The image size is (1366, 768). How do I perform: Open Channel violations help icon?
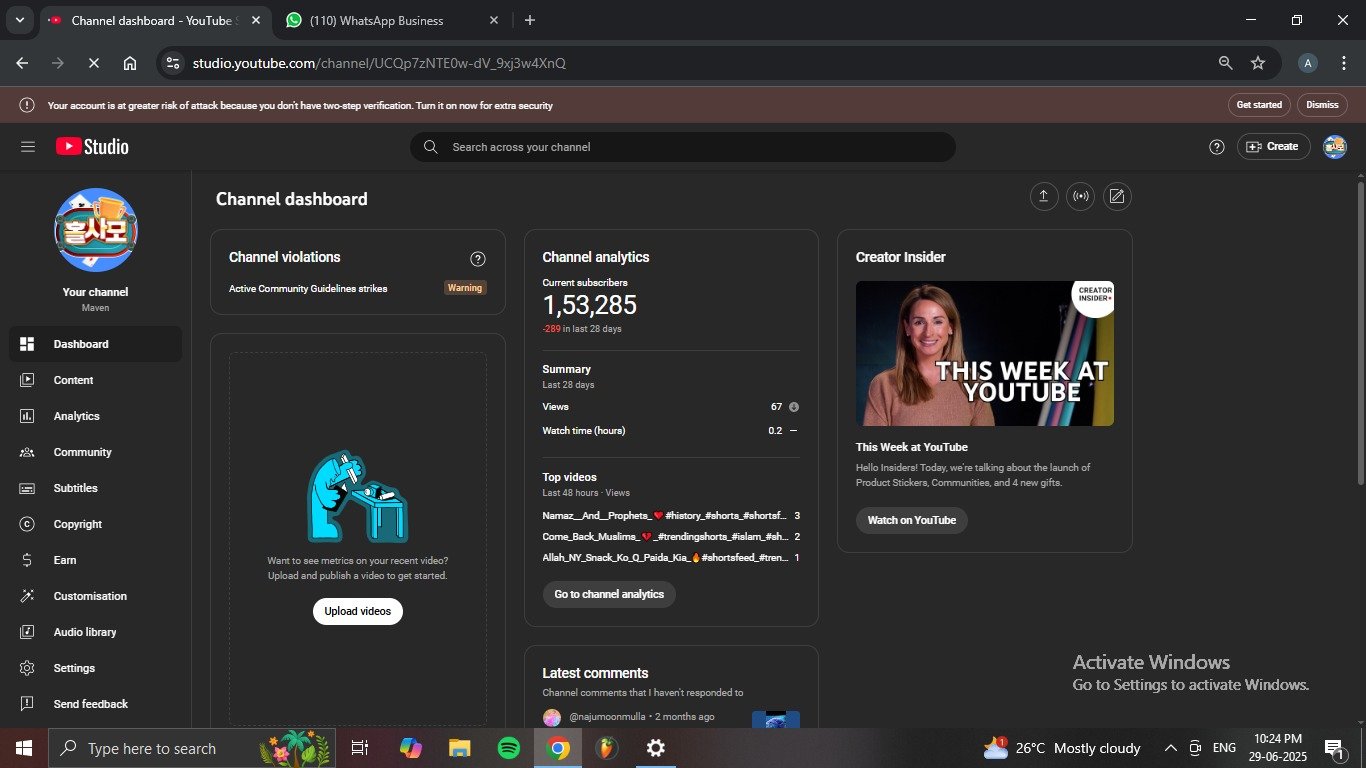pos(478,259)
